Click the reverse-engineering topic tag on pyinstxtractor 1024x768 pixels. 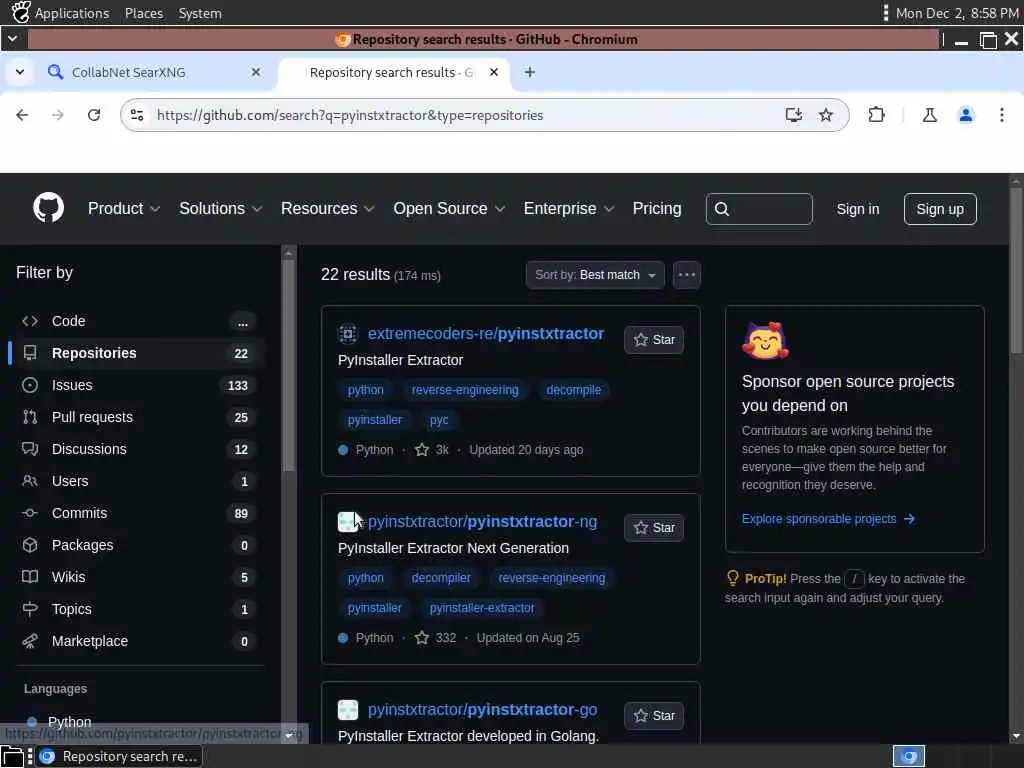(x=465, y=391)
